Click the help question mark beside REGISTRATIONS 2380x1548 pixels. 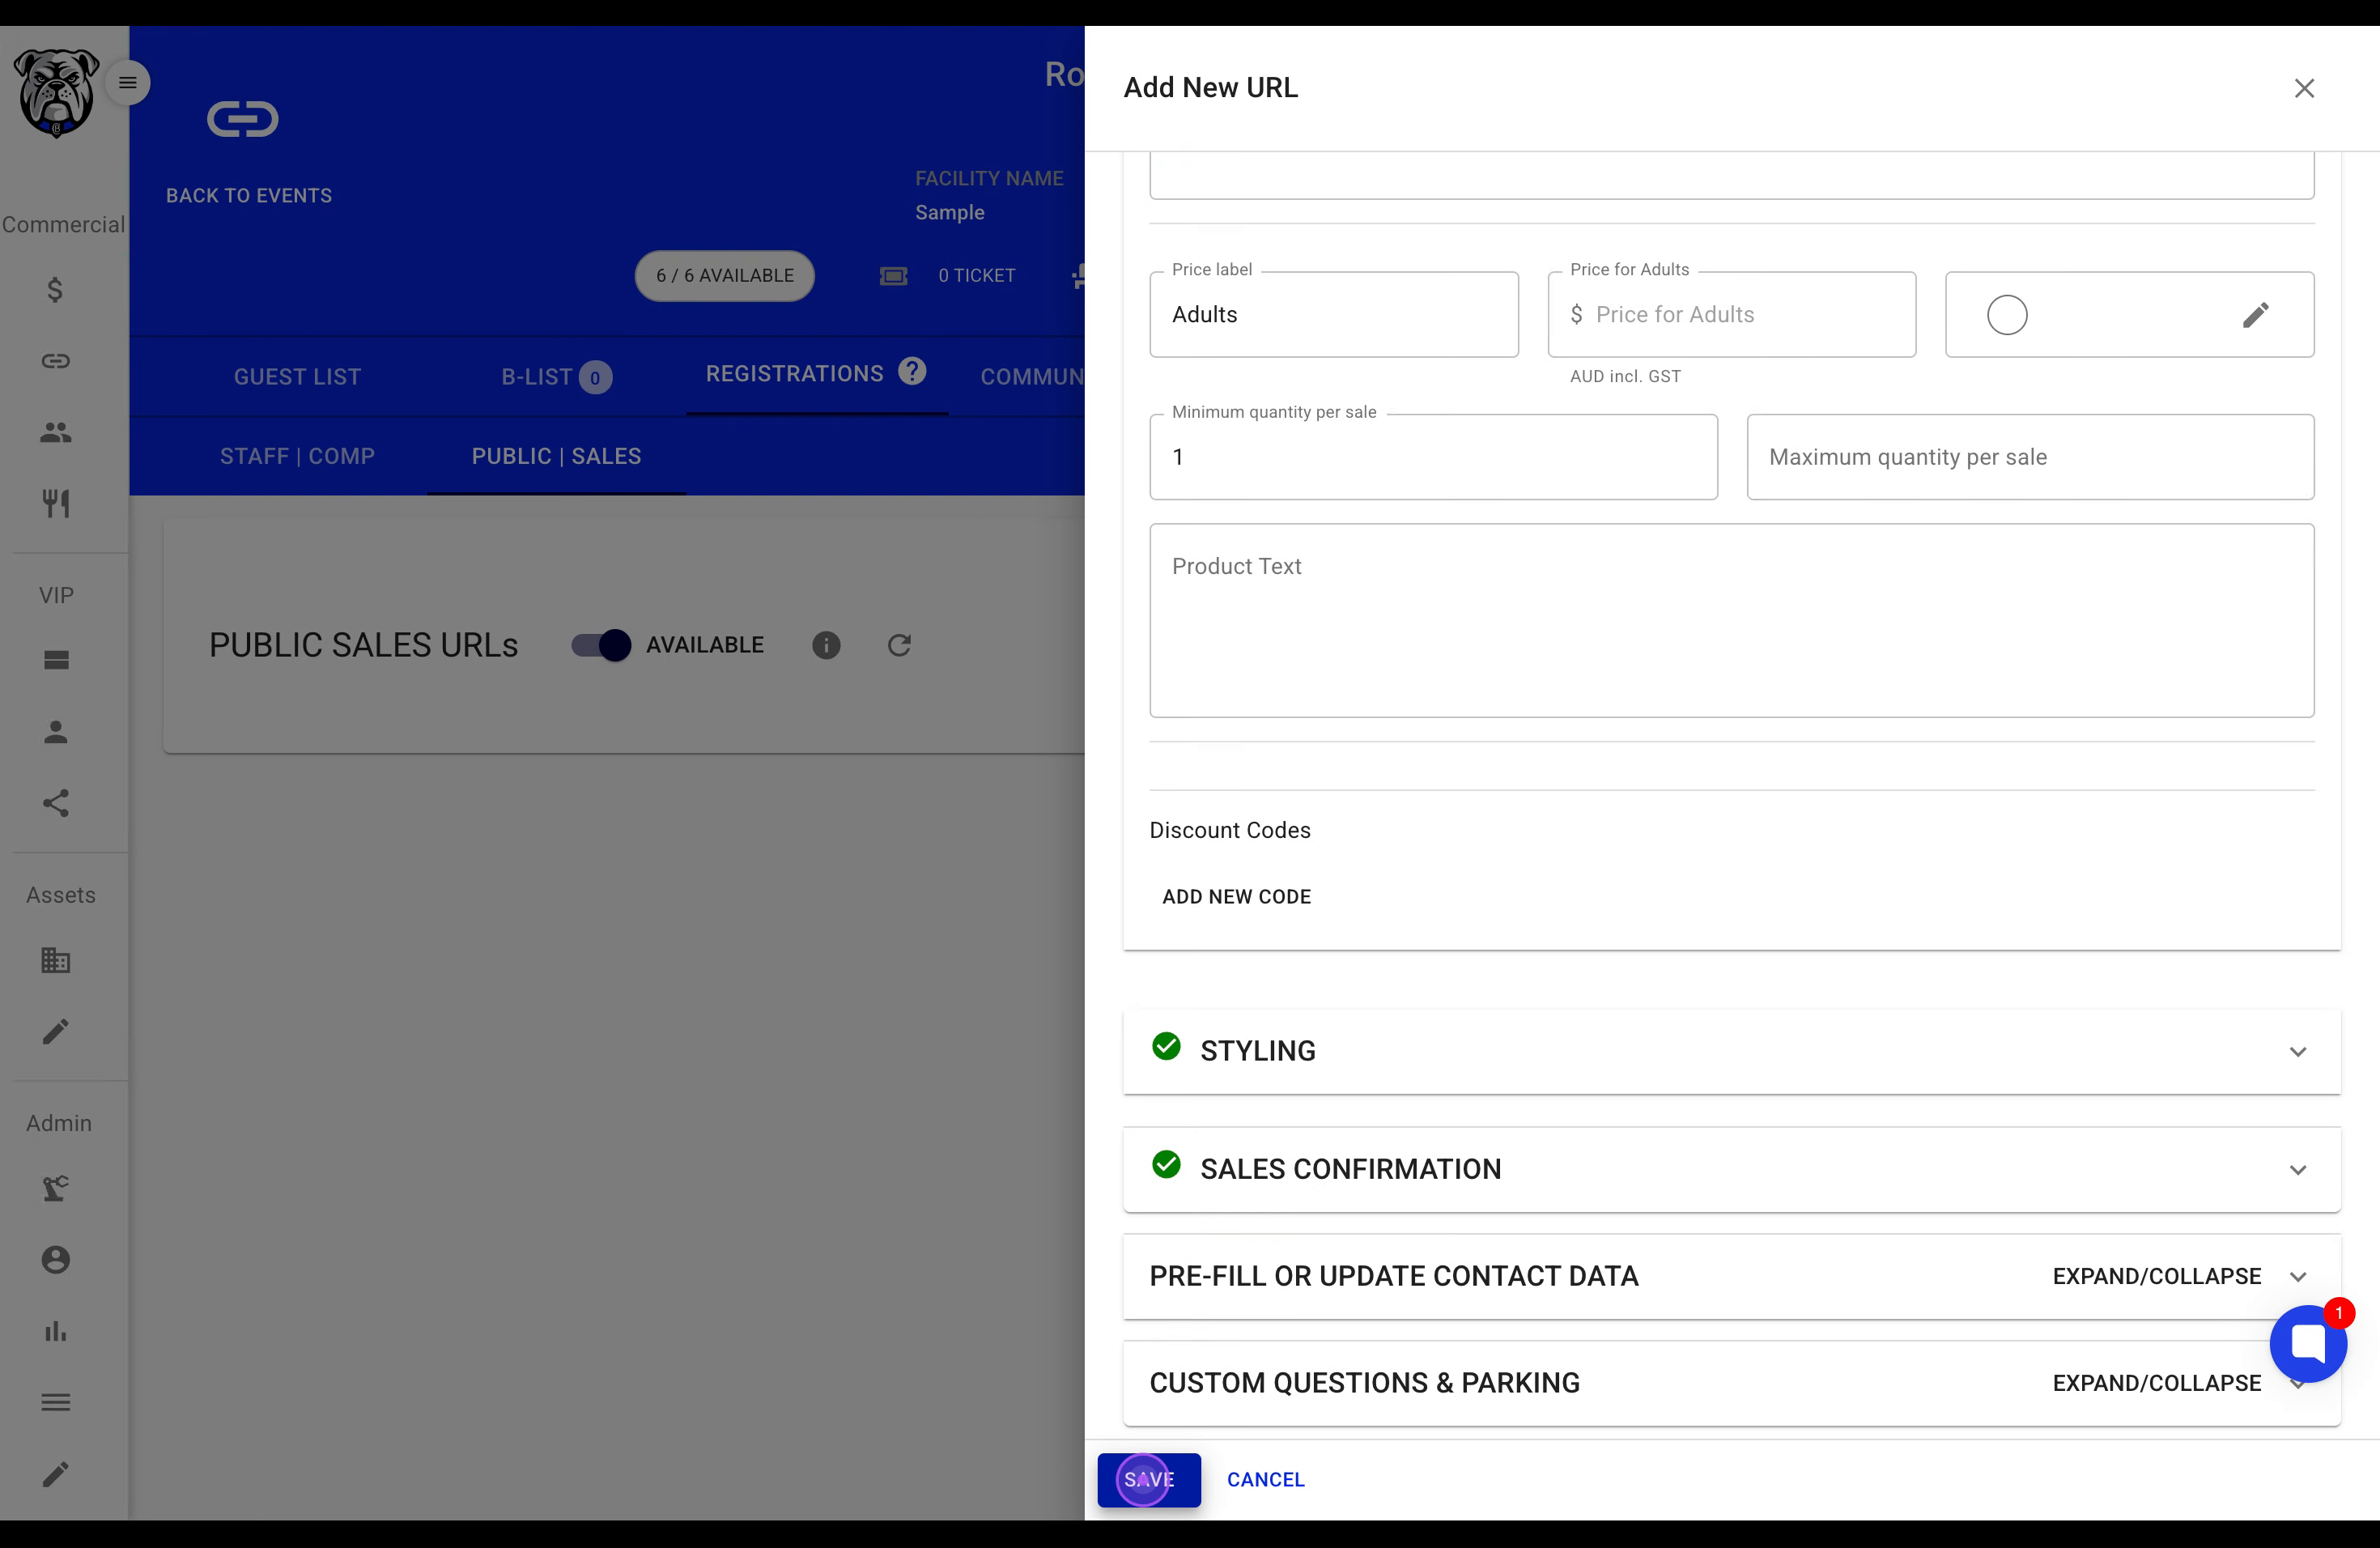(911, 371)
